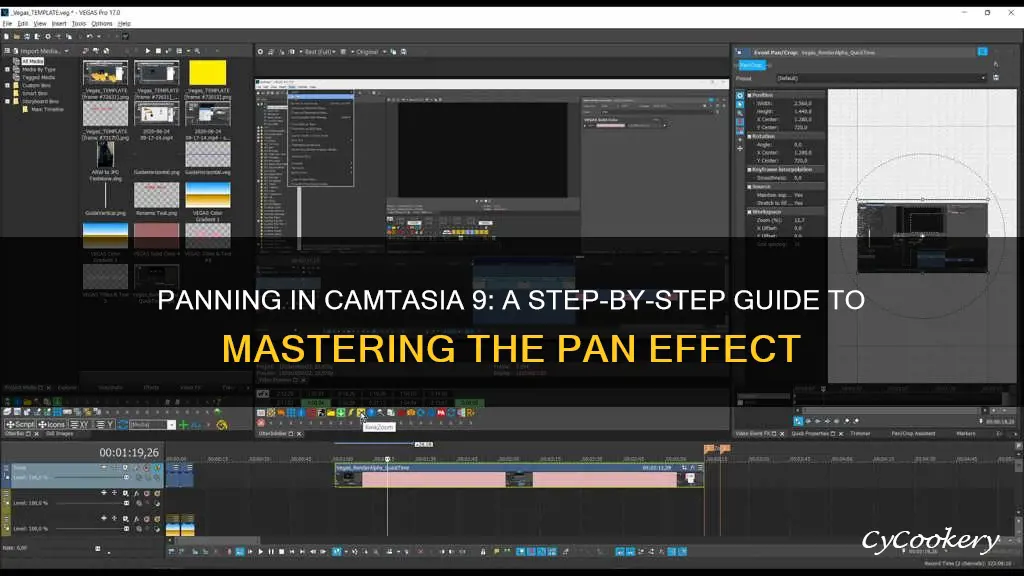Screen dimensions: 1024x576
Task: Click the Script button in Uberbar
Action: pyautogui.click(x=20, y=424)
